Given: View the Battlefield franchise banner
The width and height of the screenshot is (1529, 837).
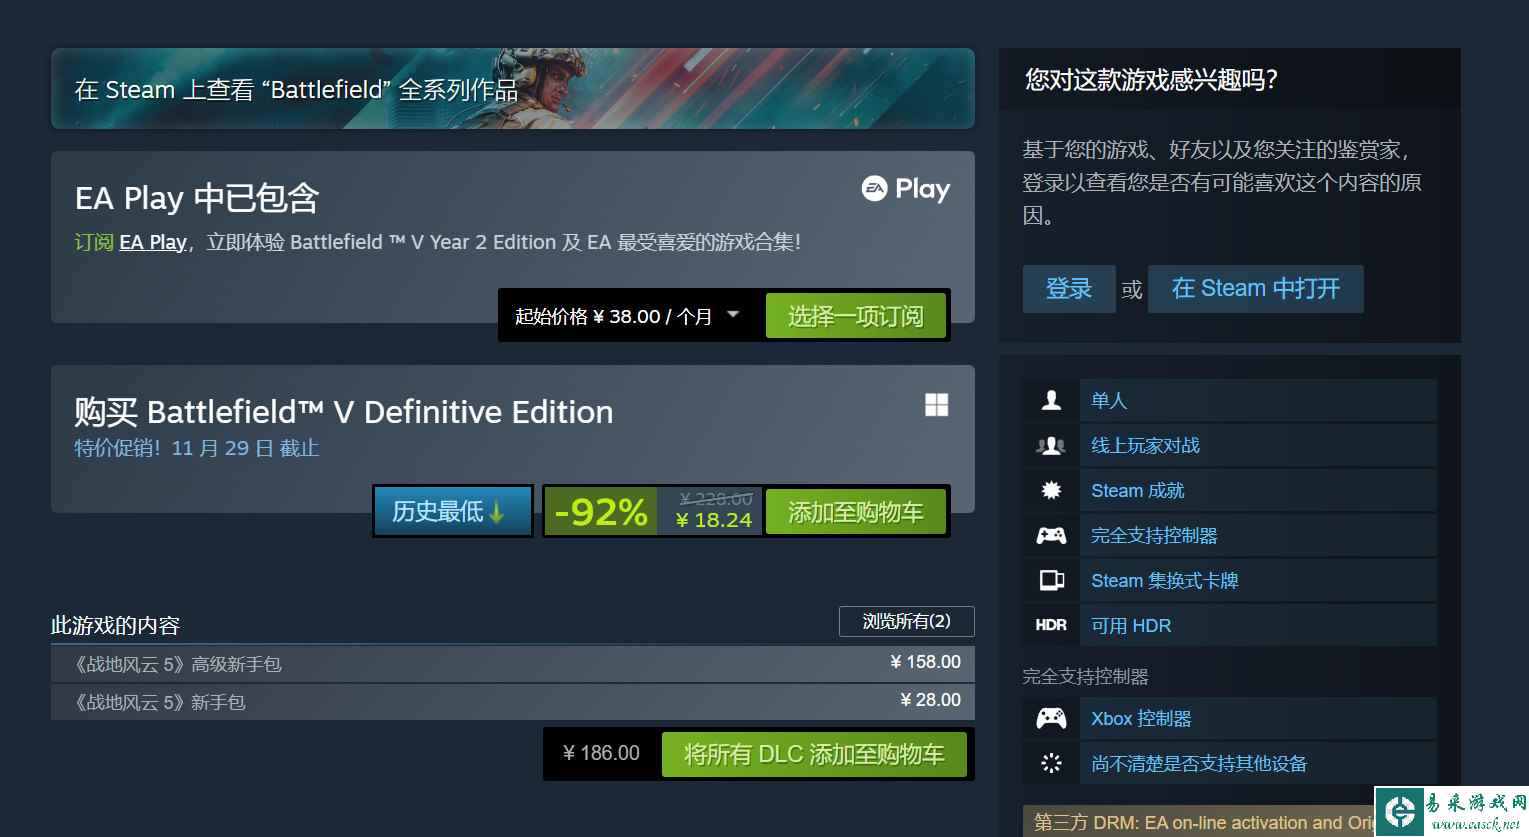Looking at the screenshot, I should [513, 88].
